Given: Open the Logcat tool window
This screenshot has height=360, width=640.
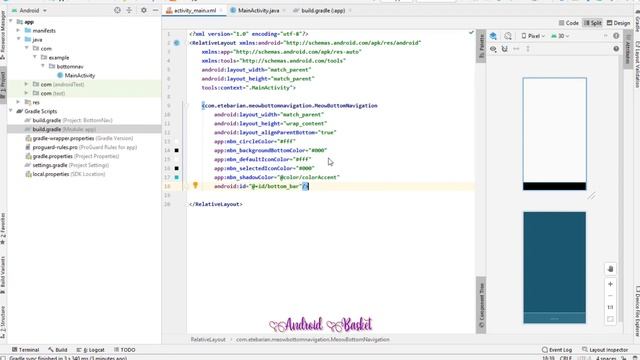Looking at the screenshot, I should point(91,350).
